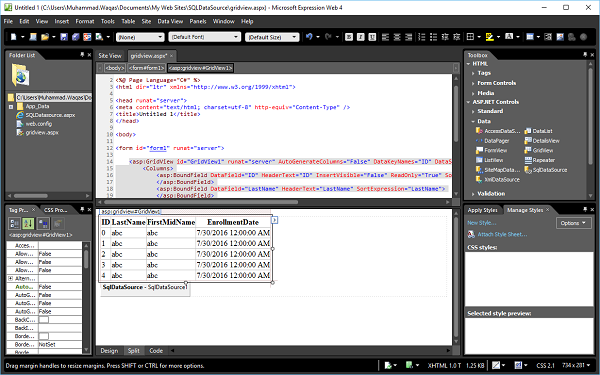Select the asp:gridview#GridView1 breadcrumb tag
The height and width of the screenshot is (375, 600).
click(x=200, y=68)
